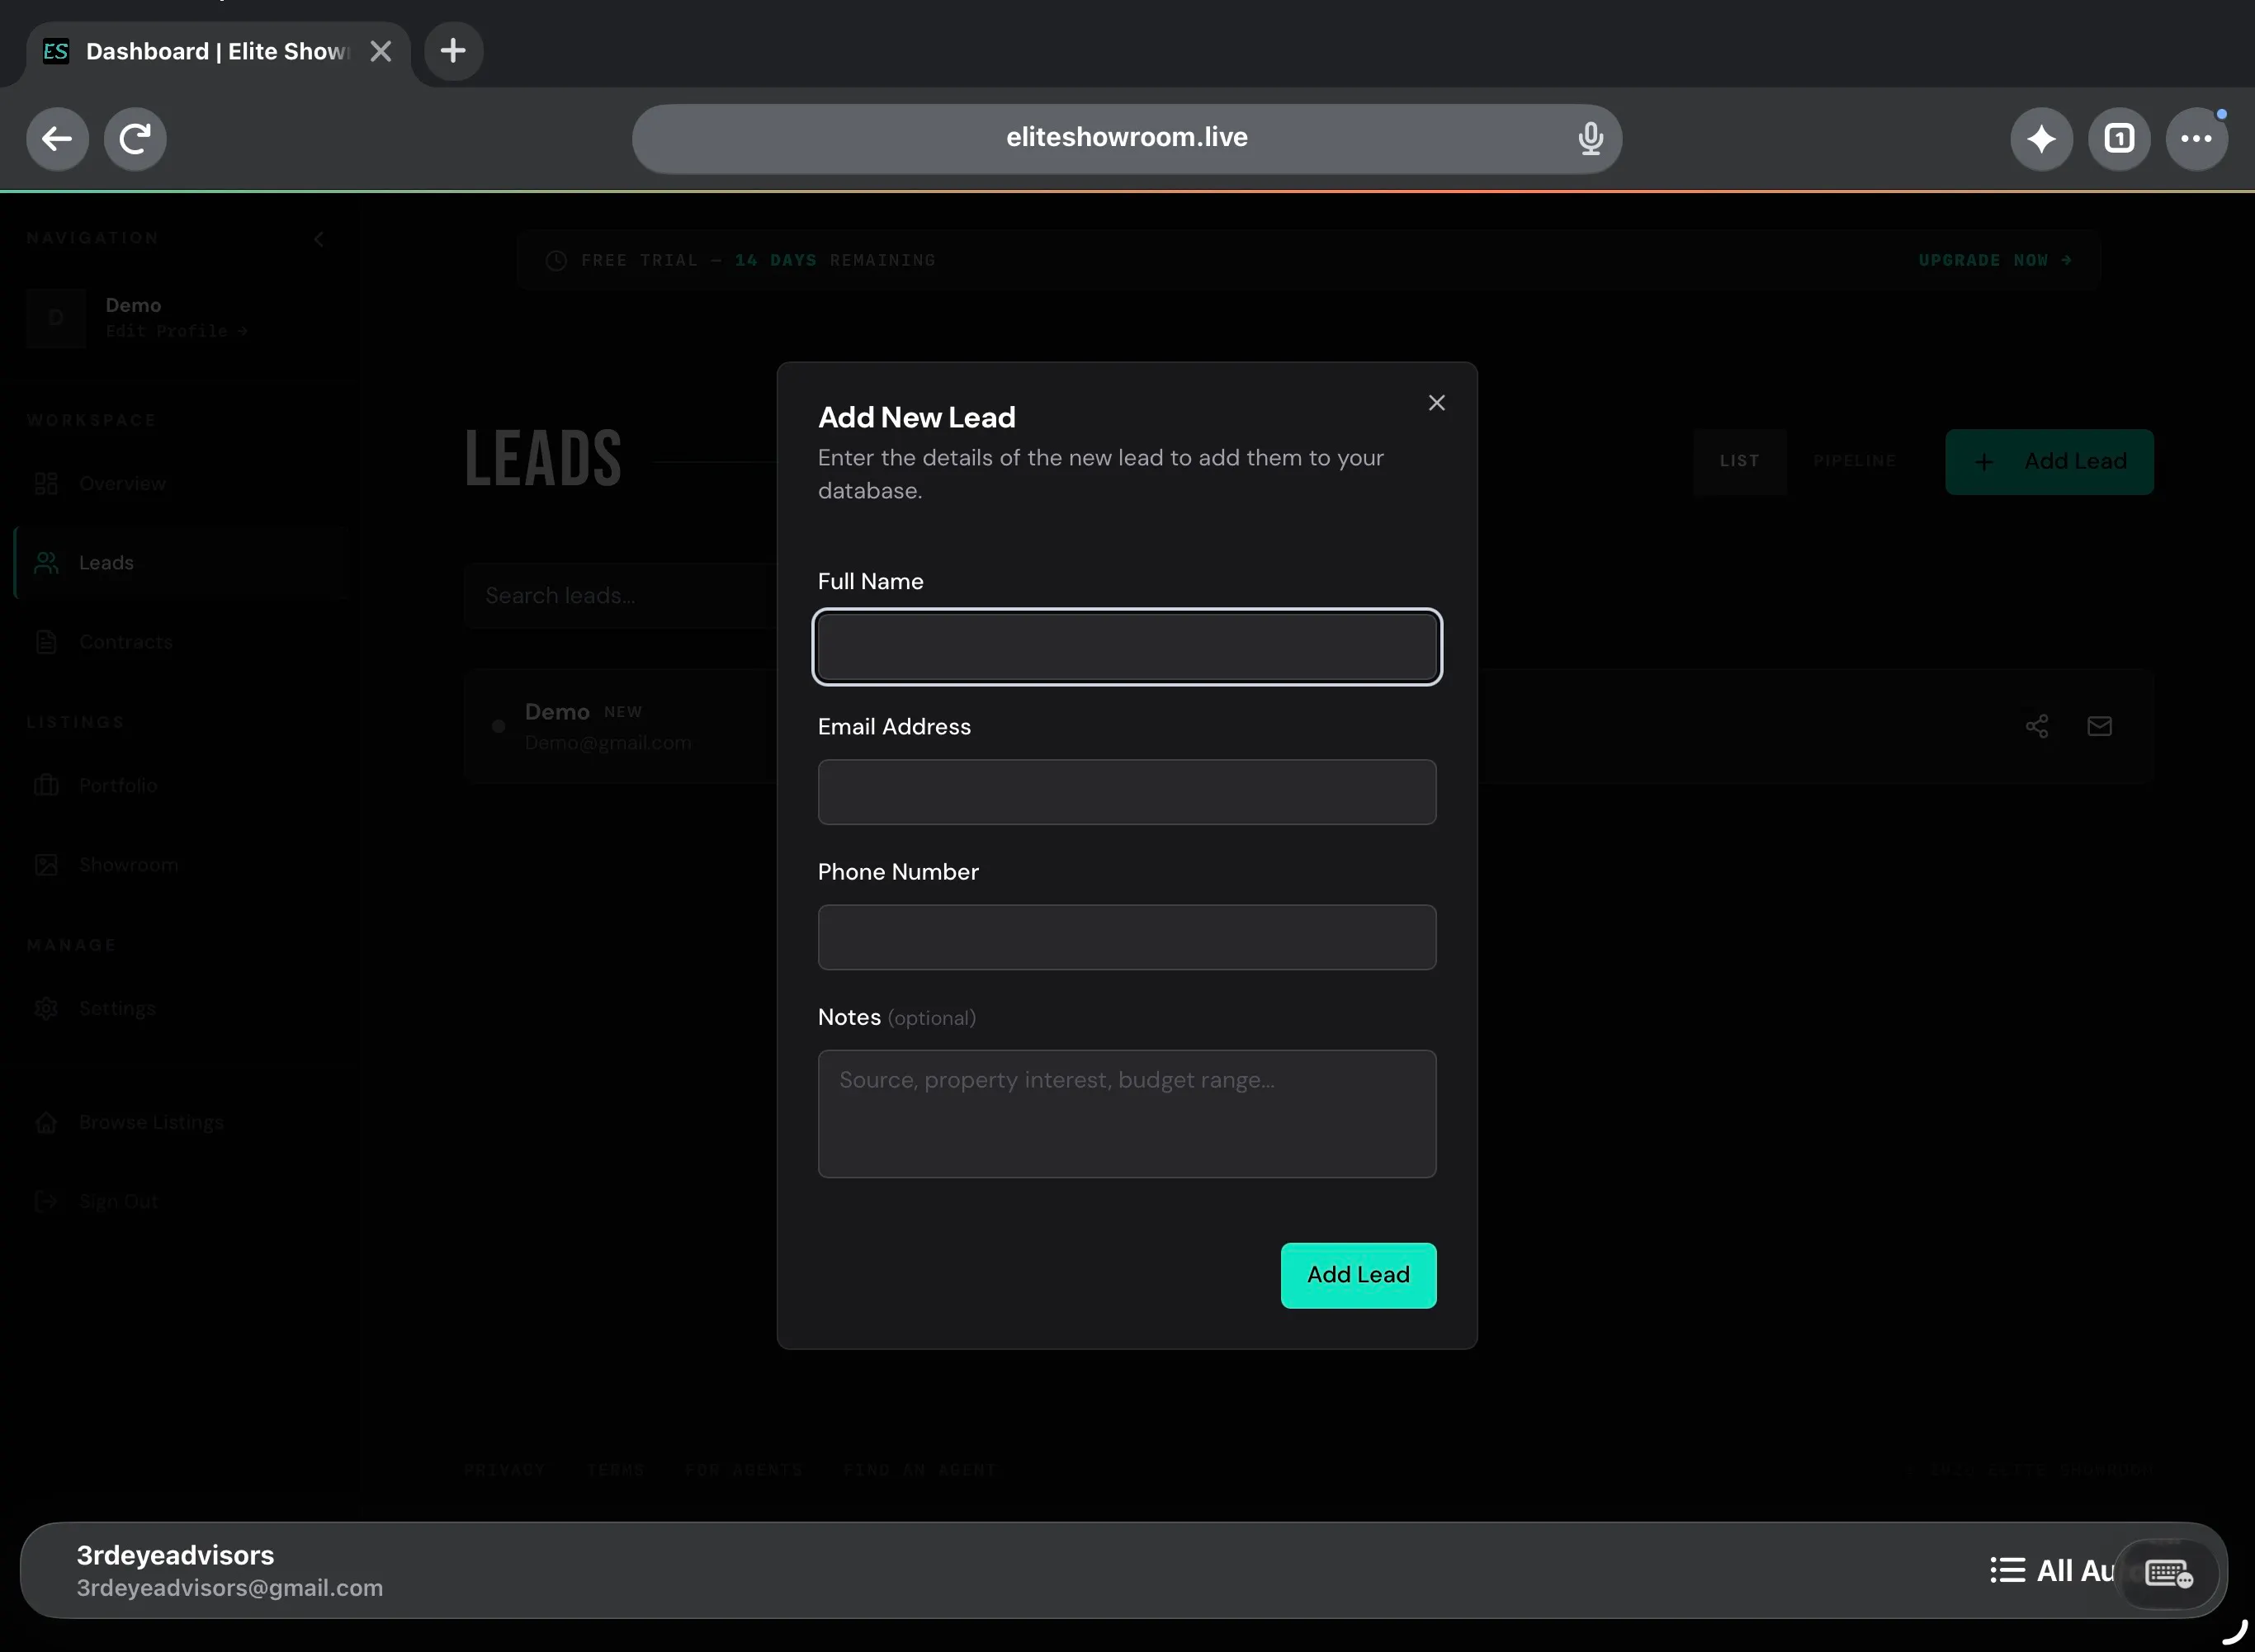Open the sparkle AI assistant icon

2041,138
